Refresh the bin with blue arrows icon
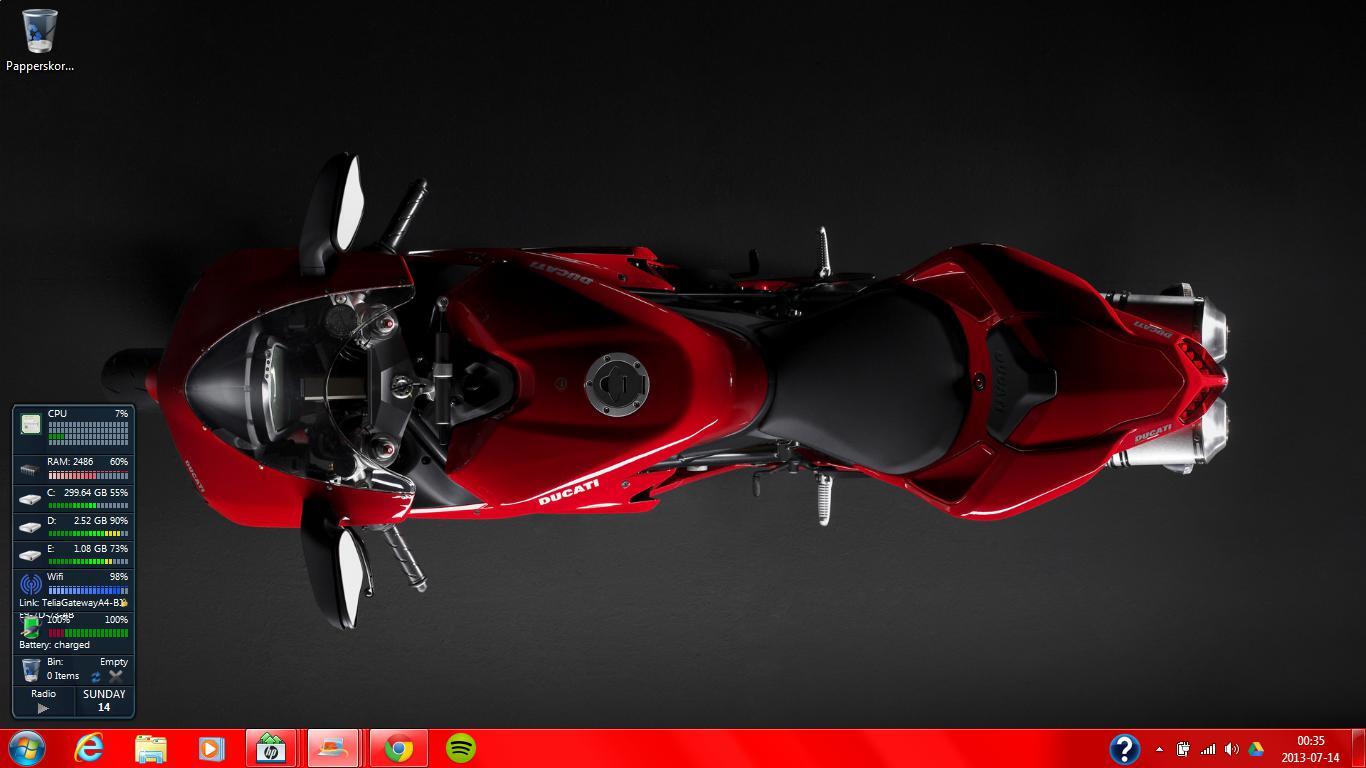The width and height of the screenshot is (1366, 768). click(97, 677)
